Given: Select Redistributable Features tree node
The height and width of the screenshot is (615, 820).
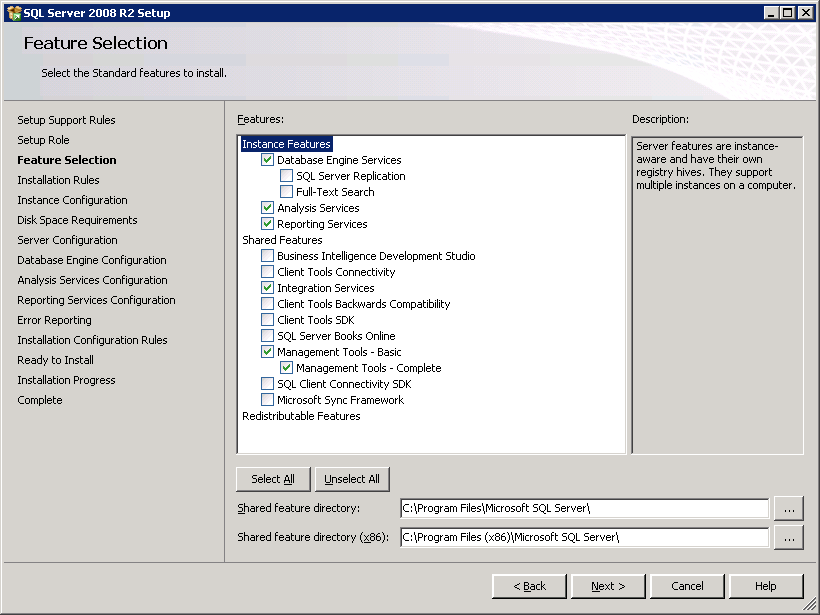Looking at the screenshot, I should tap(301, 416).
